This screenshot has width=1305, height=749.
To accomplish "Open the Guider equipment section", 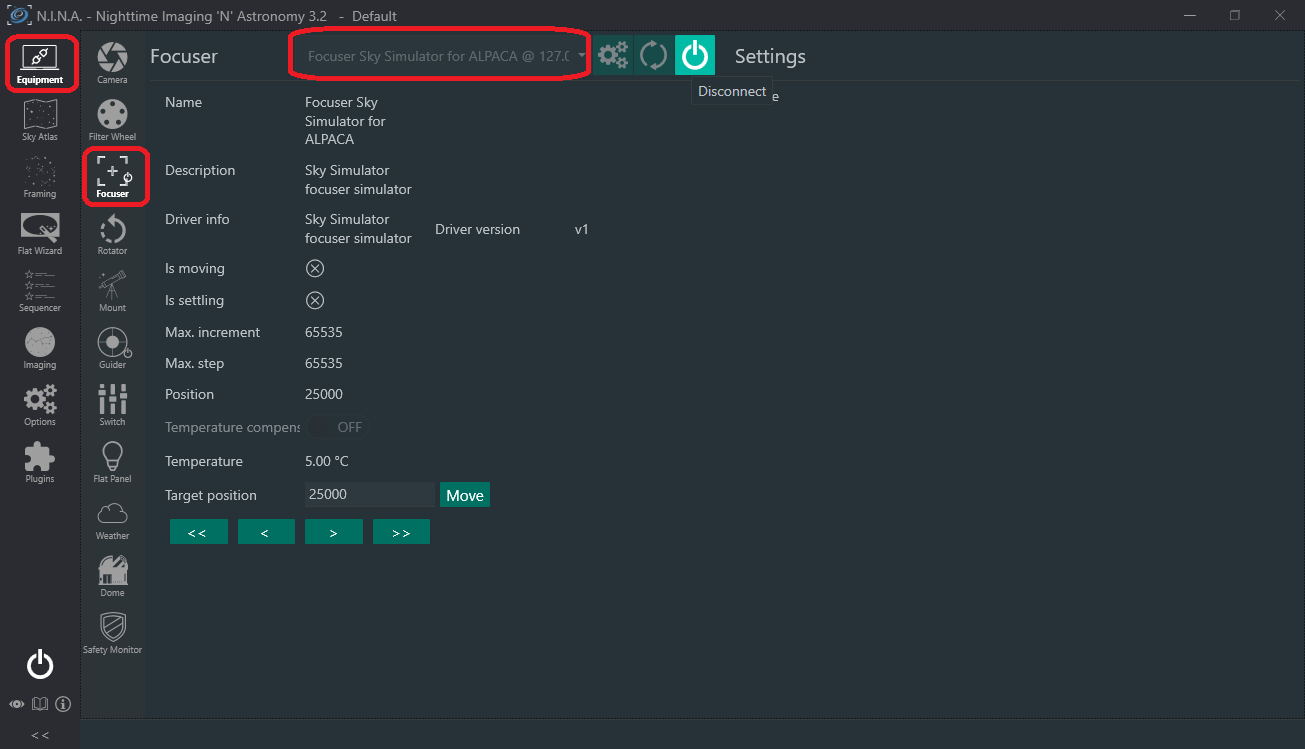I will coord(112,347).
